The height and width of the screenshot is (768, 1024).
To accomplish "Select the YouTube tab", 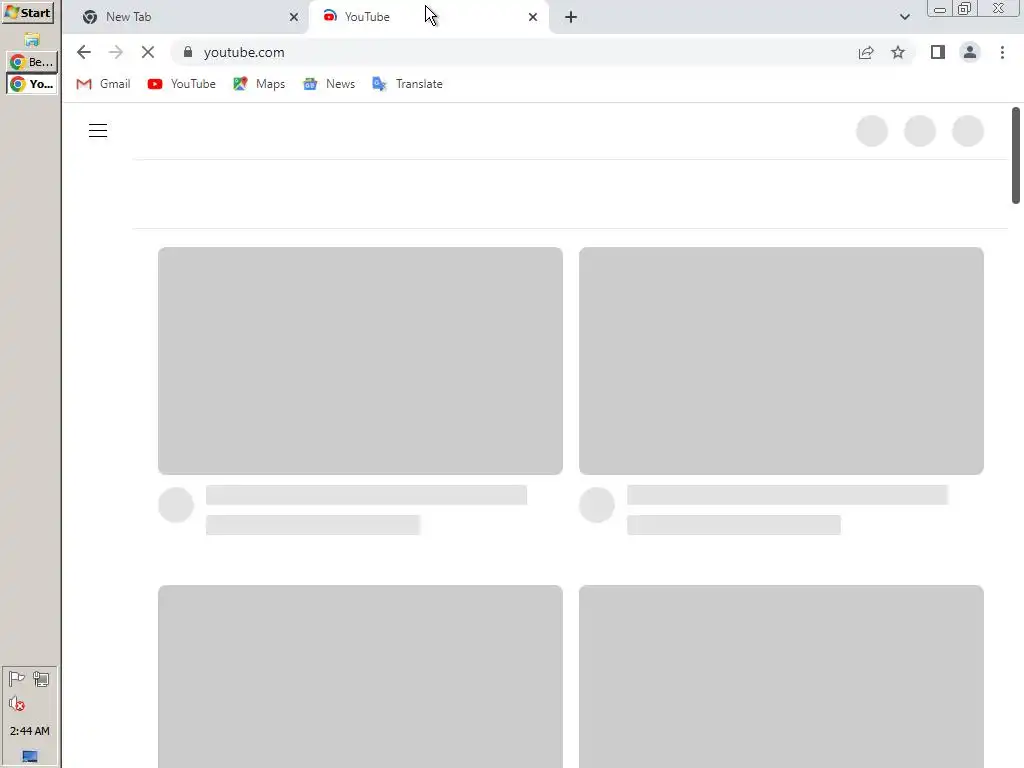I will coord(428,17).
